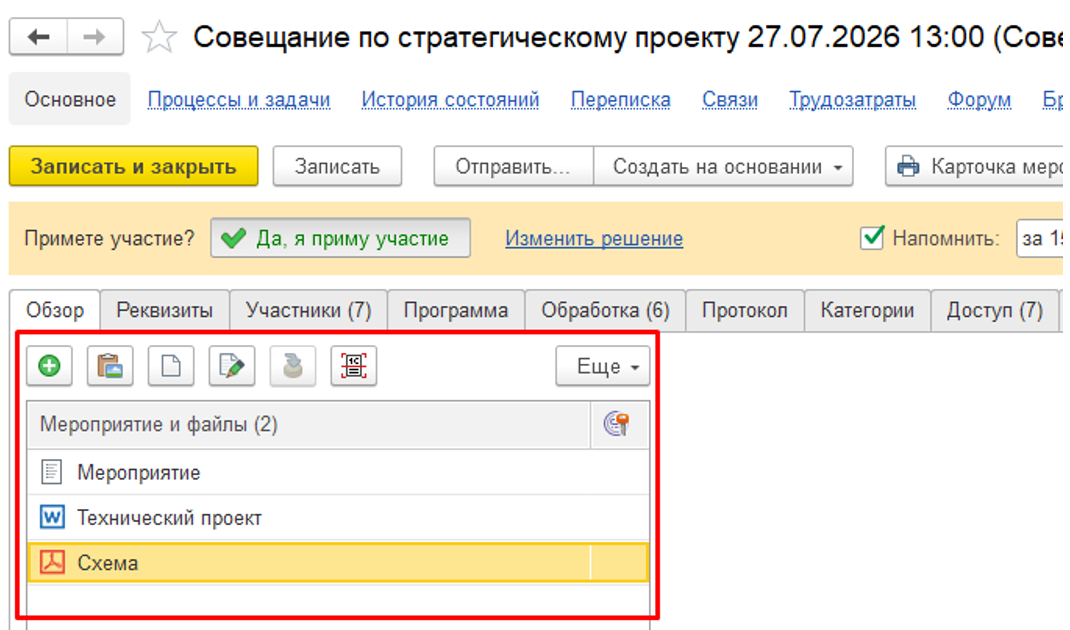
Task: Click the Записать и закрыть button
Action: [134, 166]
